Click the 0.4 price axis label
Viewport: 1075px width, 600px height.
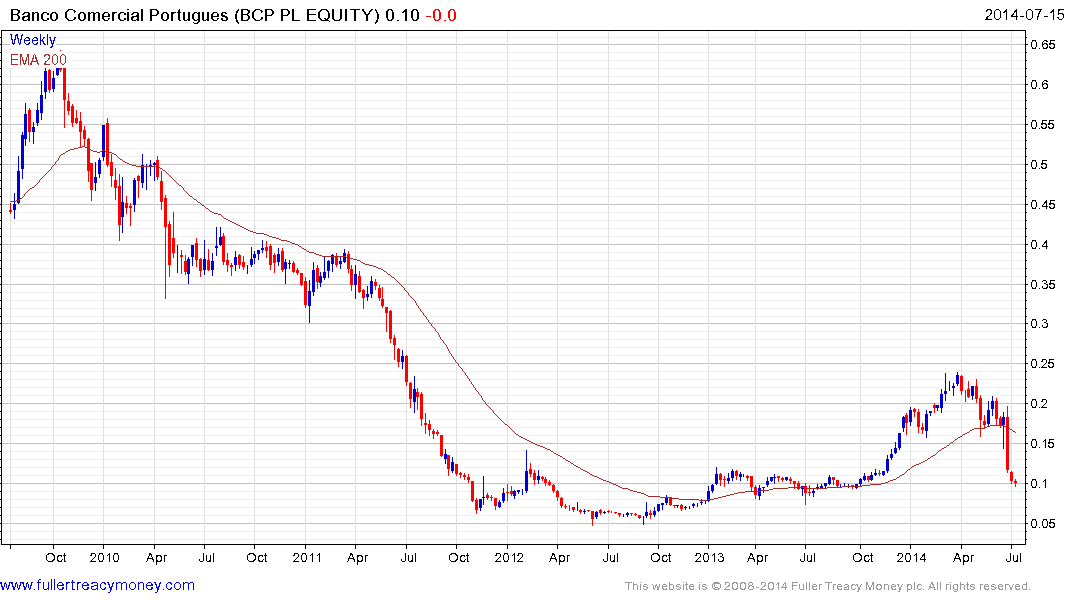pos(1039,244)
